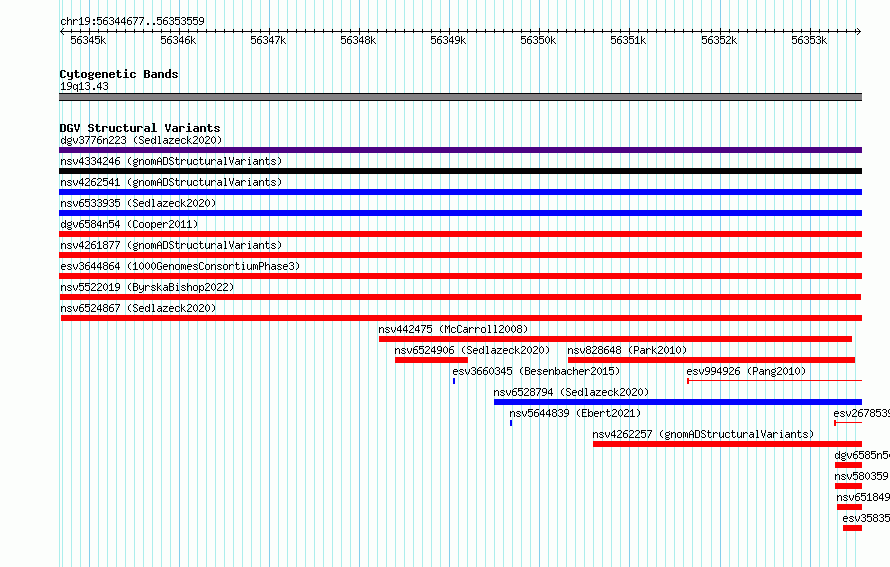Click the nsv828648 (Park2010) label

[x=627, y=350]
